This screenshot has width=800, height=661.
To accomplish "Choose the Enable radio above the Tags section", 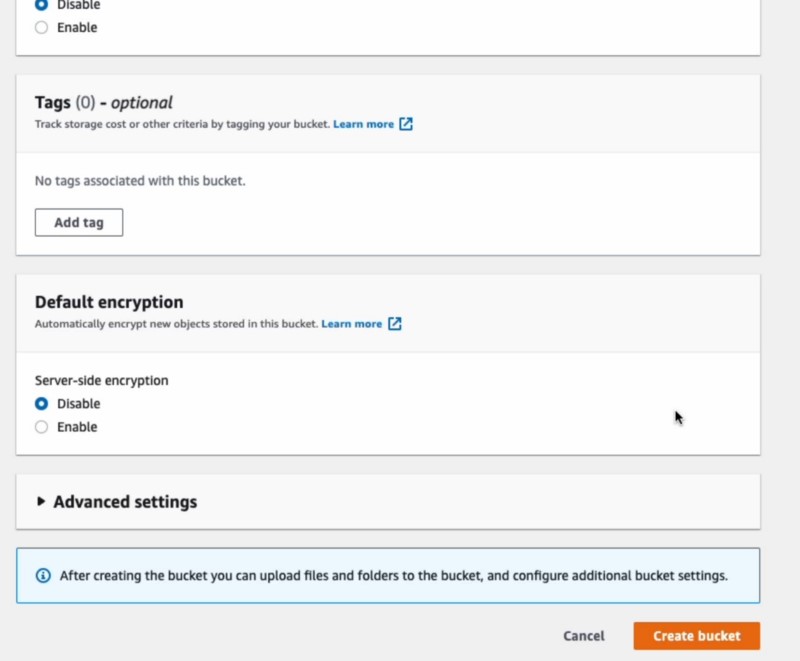I will (x=41, y=28).
